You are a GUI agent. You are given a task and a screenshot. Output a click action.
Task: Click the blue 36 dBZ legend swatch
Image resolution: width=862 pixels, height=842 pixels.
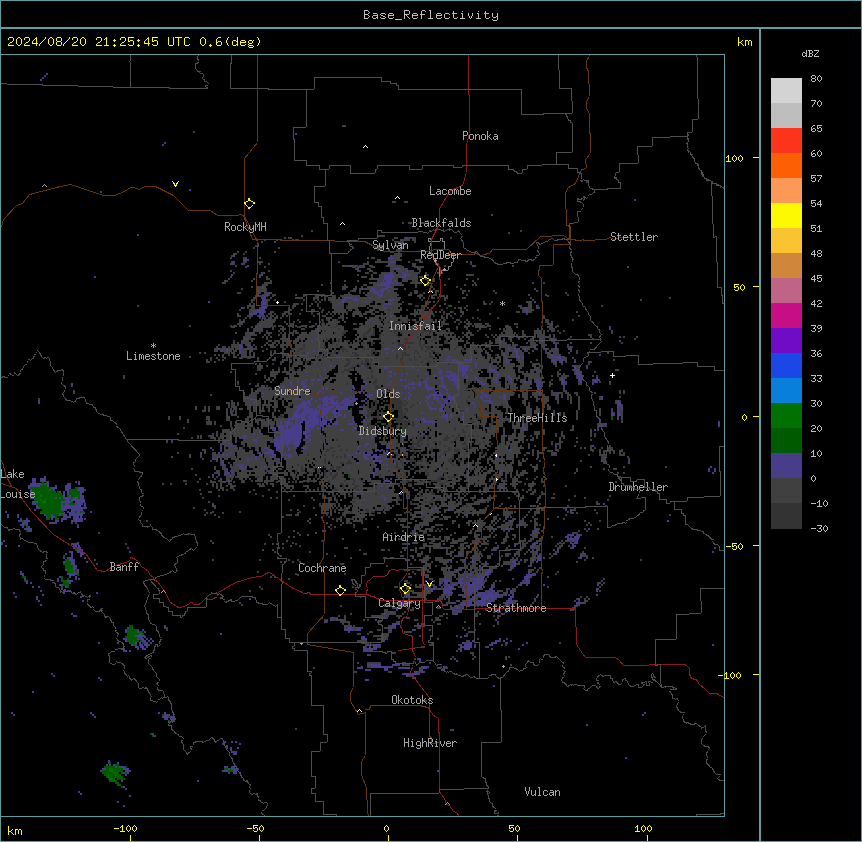click(x=786, y=365)
